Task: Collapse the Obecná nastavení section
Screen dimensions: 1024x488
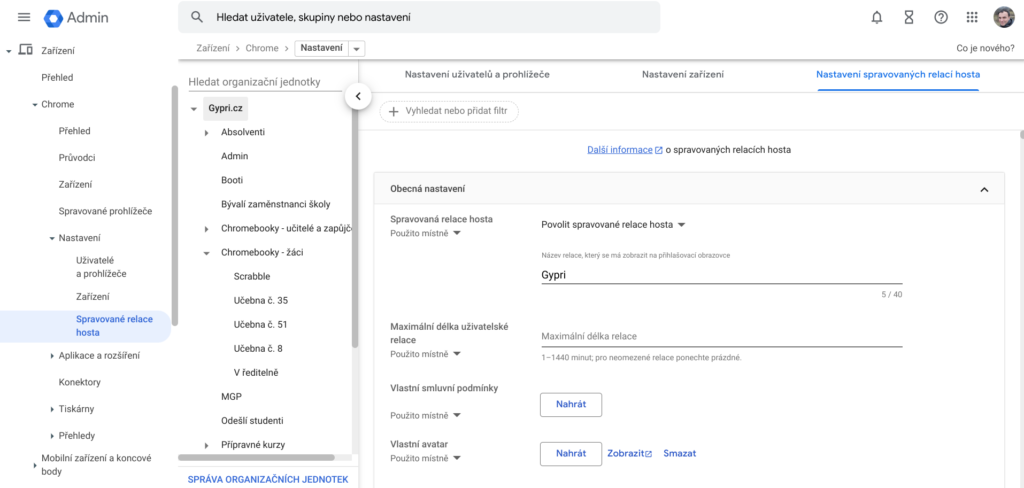Action: (984, 189)
